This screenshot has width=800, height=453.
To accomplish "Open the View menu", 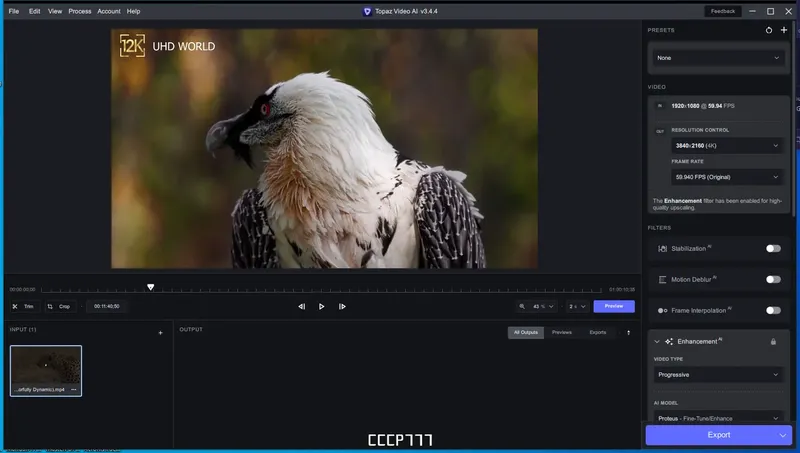I will pyautogui.click(x=55, y=11).
